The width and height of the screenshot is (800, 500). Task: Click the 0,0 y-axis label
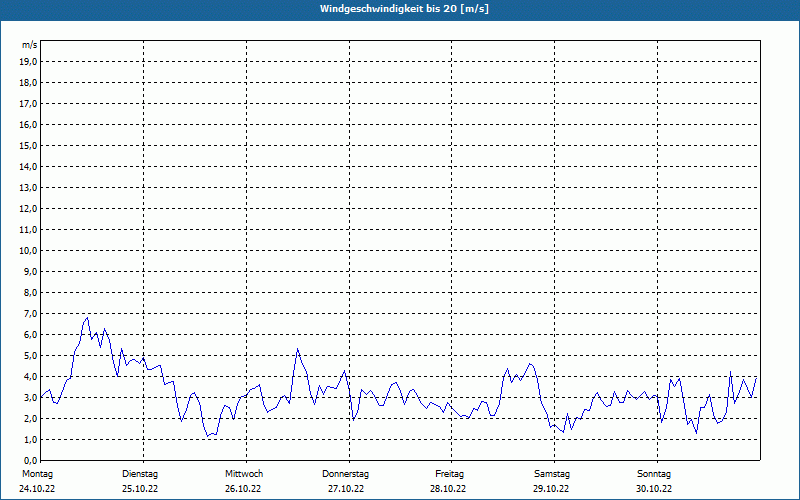click(x=30, y=461)
